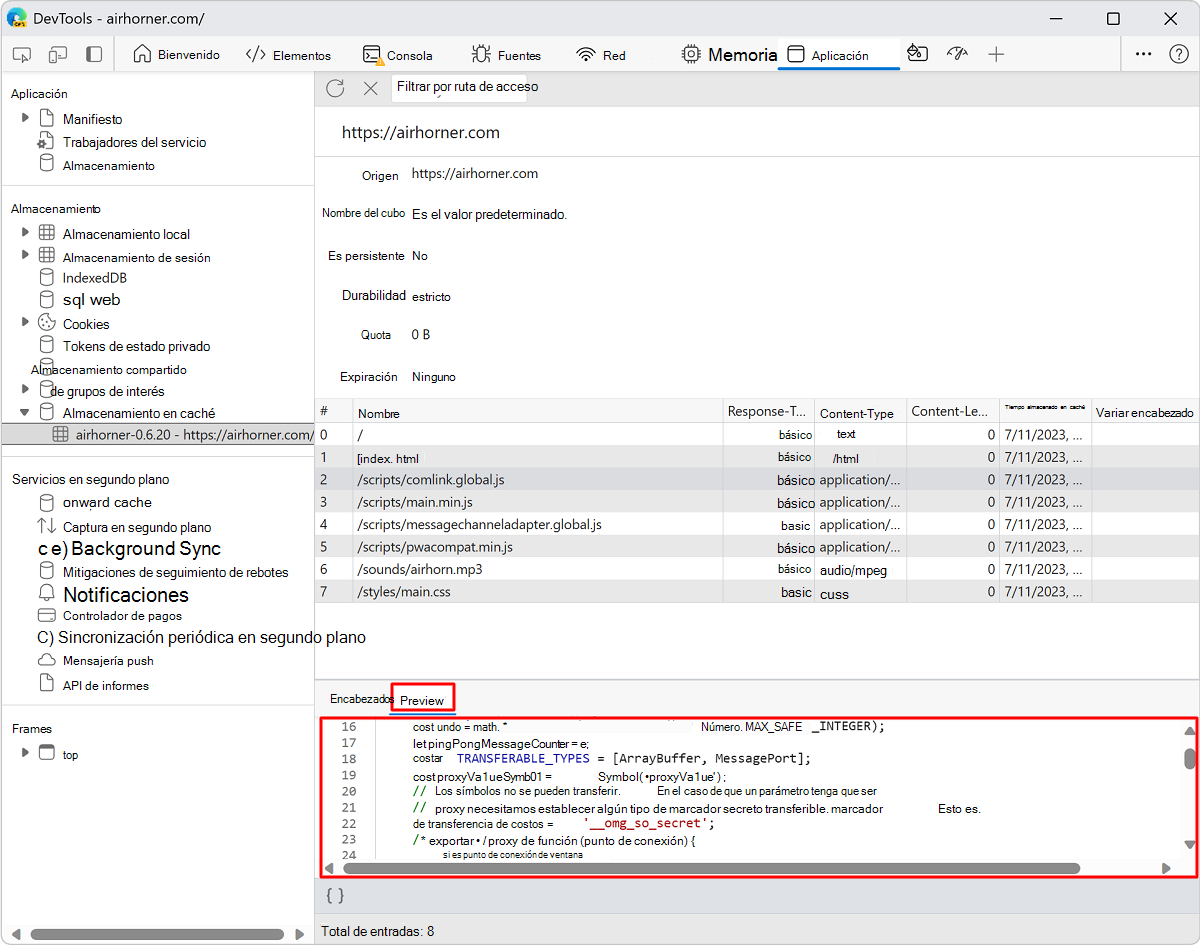
Task: Open the more options ellipsis menu
Action: click(1144, 55)
